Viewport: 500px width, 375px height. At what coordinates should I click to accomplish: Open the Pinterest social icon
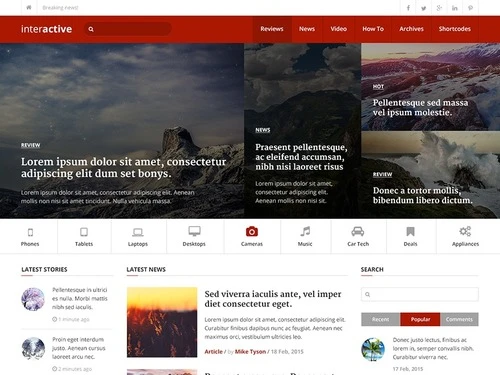(470, 8)
